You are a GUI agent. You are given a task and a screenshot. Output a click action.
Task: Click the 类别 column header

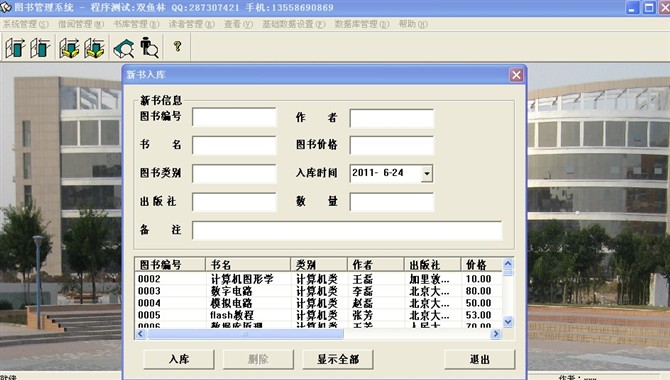319,265
